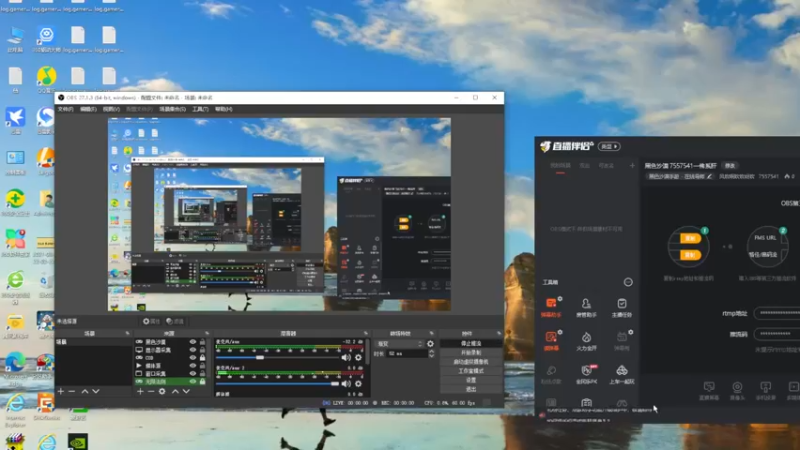
Task: Open 主播任务 tool in 直播伴侣 toolbox
Action: [x=621, y=308]
